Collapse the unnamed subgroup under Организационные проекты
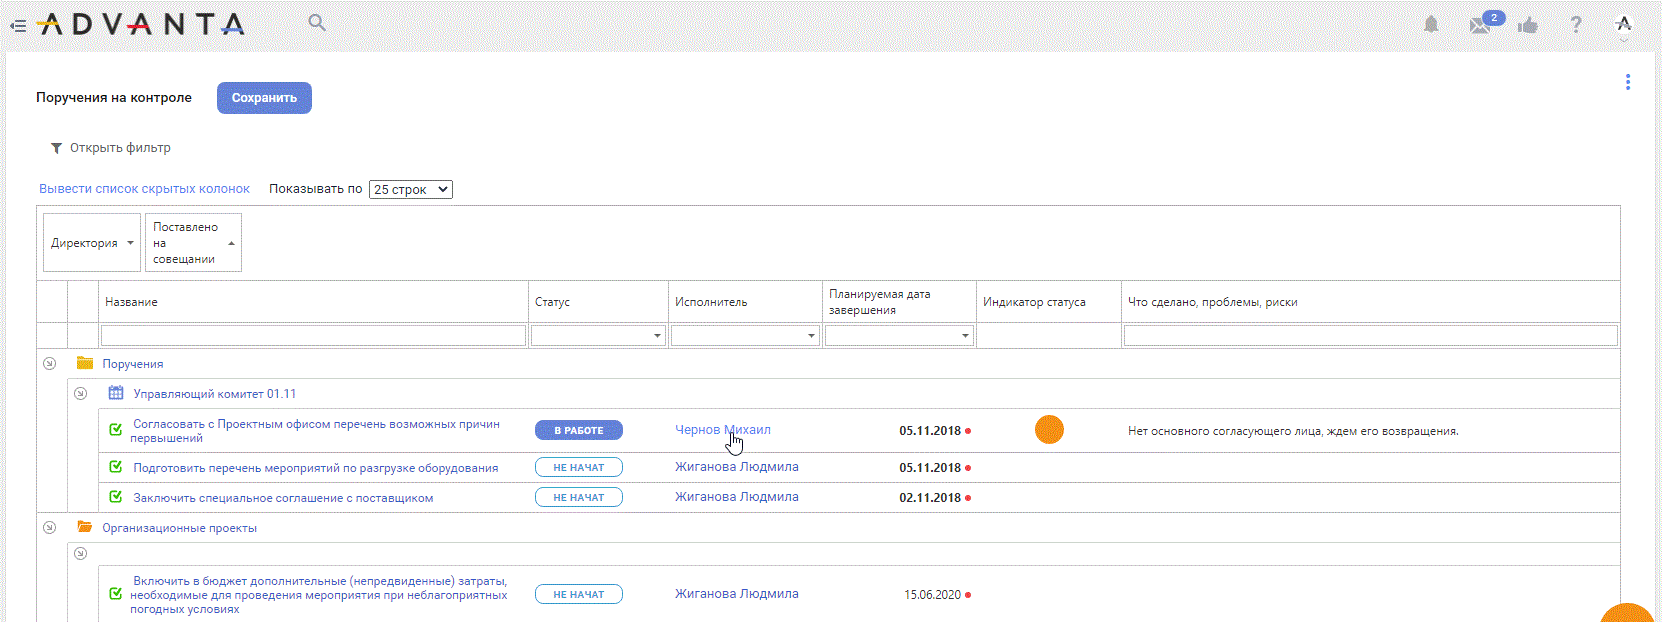1662x622 pixels. pyautogui.click(x=81, y=553)
